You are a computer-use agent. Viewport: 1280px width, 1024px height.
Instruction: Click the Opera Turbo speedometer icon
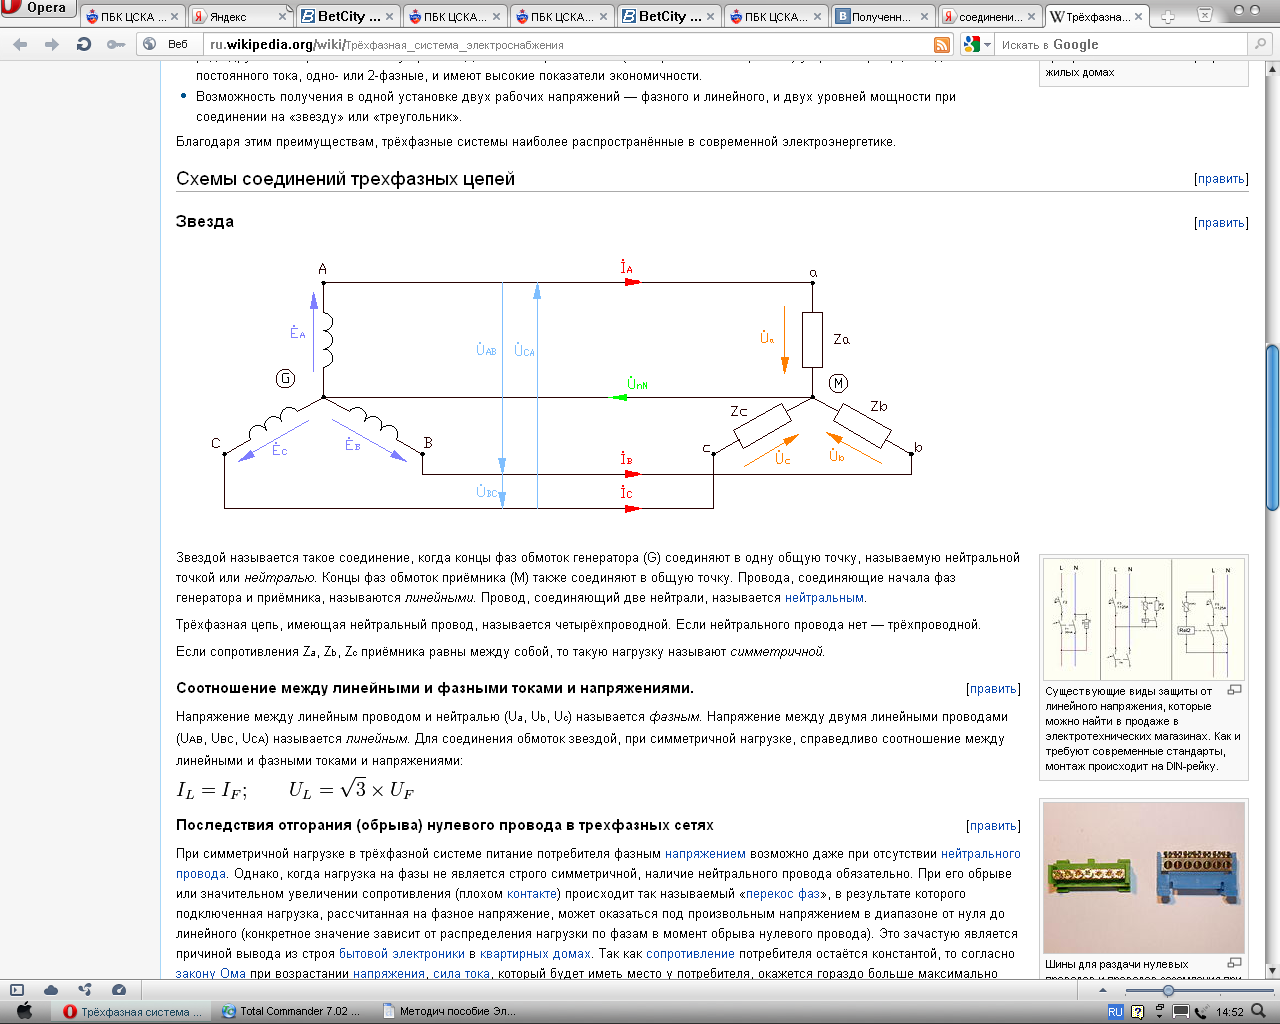pyautogui.click(x=119, y=990)
